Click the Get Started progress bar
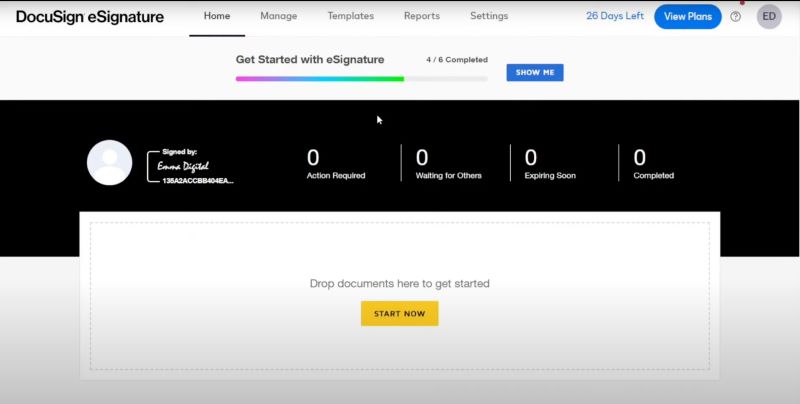This screenshot has width=800, height=404. (x=361, y=78)
